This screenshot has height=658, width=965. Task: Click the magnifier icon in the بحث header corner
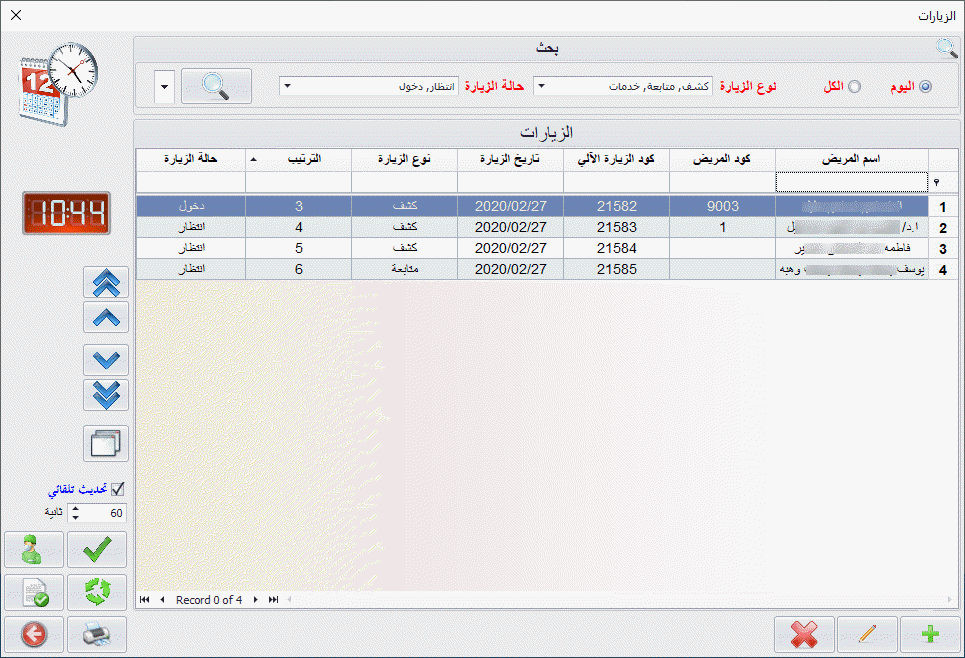tap(946, 47)
